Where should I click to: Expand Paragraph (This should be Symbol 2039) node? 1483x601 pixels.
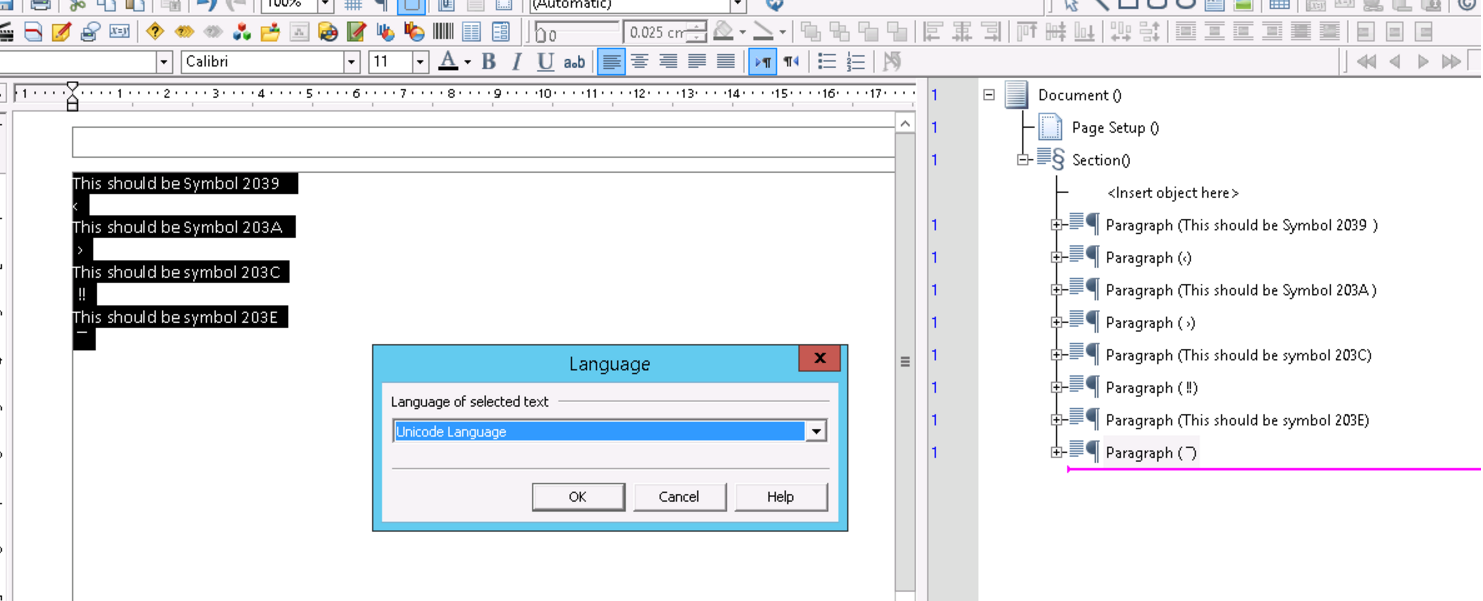pyautogui.click(x=1057, y=225)
